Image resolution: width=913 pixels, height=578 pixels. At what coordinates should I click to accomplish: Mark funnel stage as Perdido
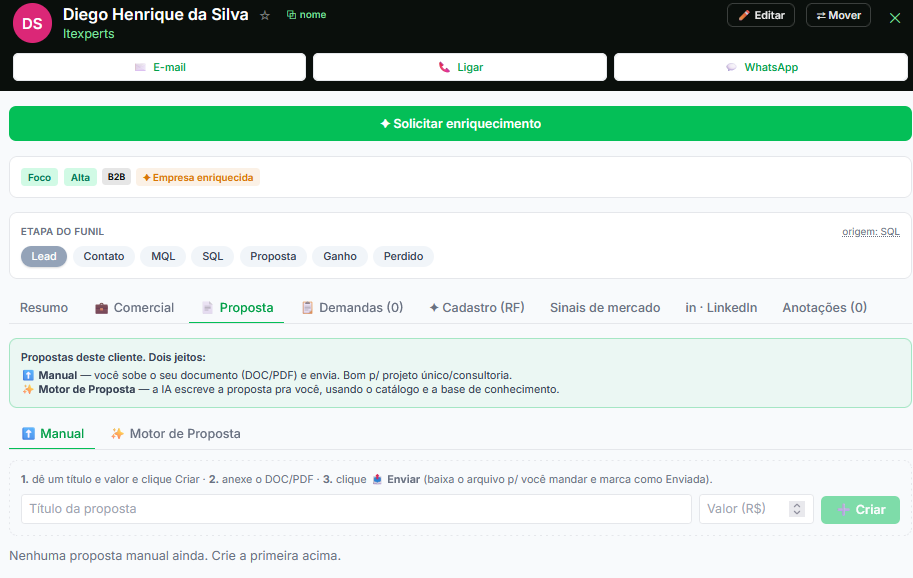pos(404,256)
